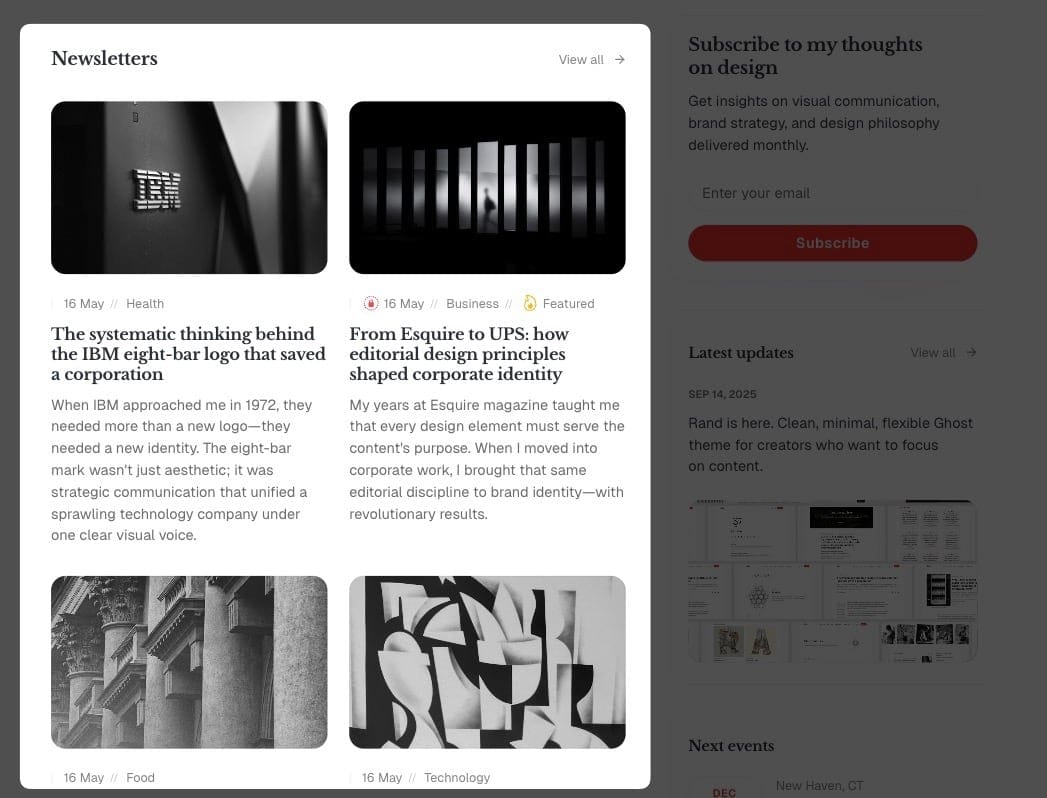The width and height of the screenshot is (1047, 798).
Task: Click the red lock icon before 16 May
Action: tap(371, 303)
